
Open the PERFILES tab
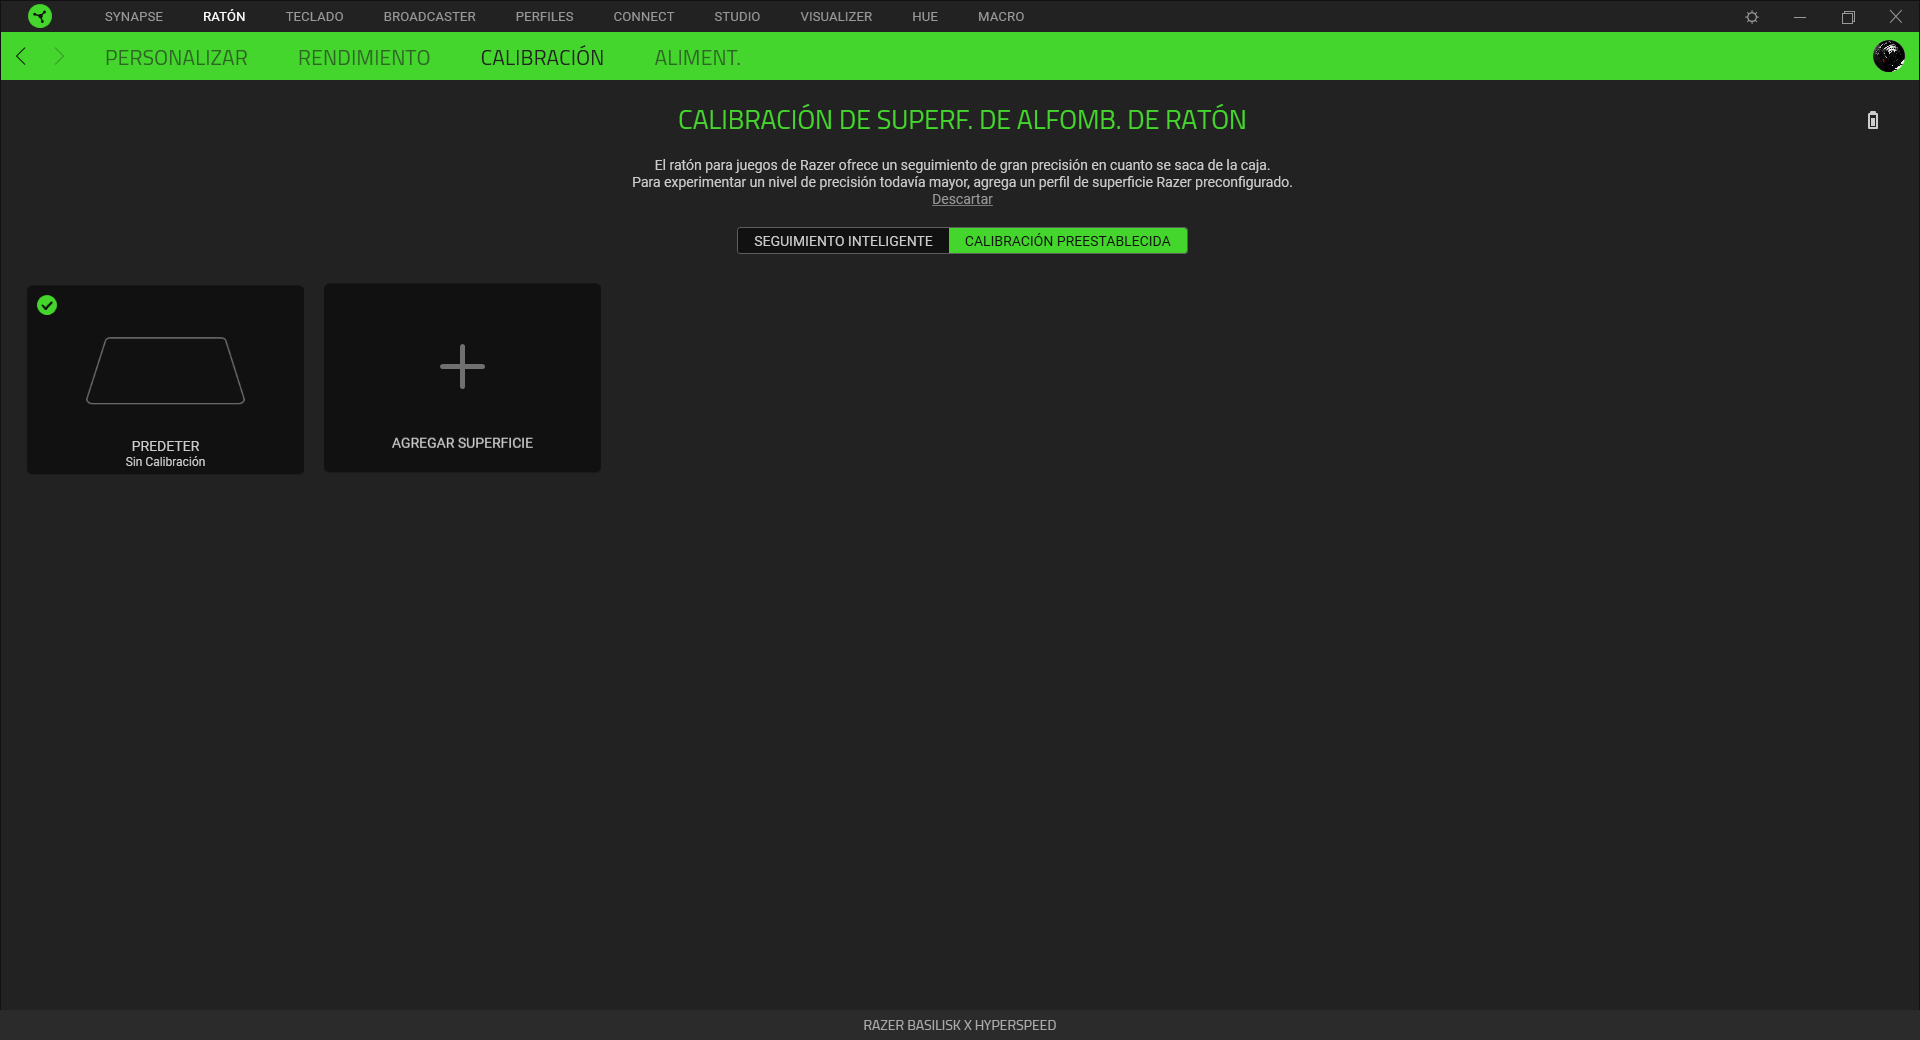[x=544, y=17]
